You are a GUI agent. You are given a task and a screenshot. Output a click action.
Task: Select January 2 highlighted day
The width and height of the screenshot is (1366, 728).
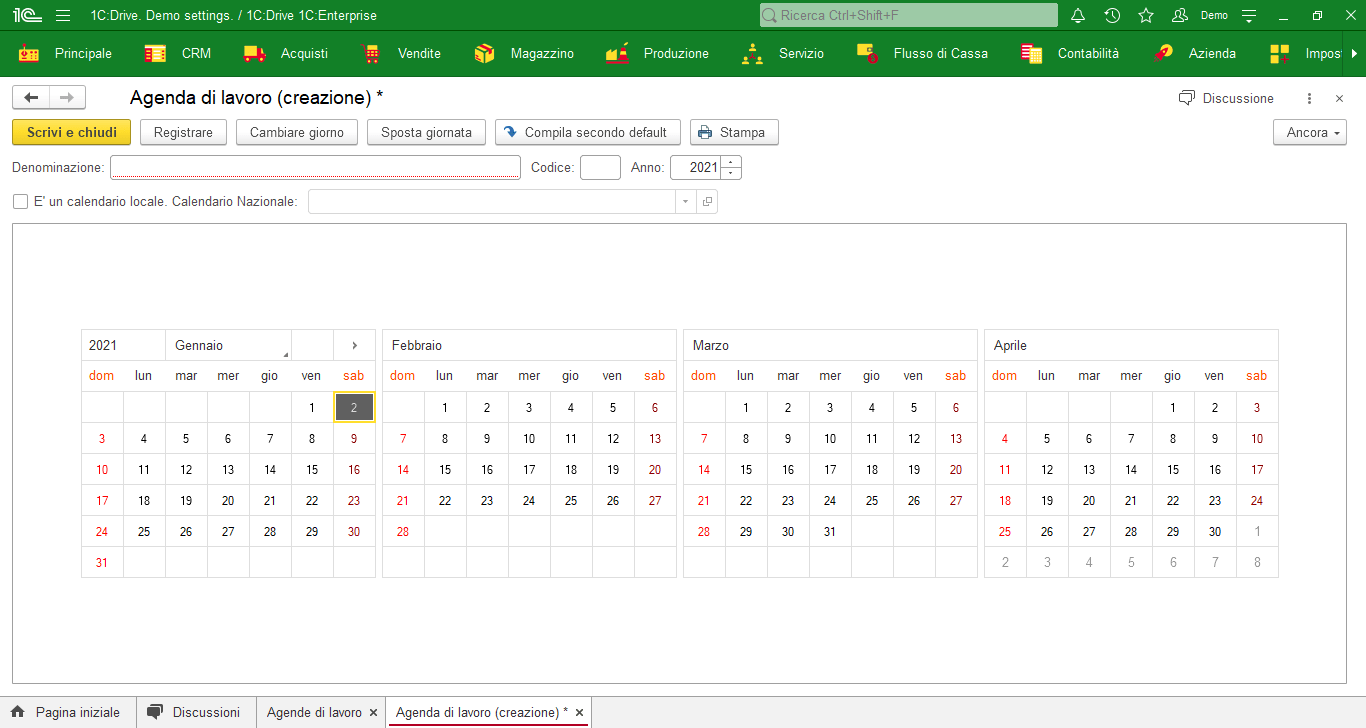(354, 407)
